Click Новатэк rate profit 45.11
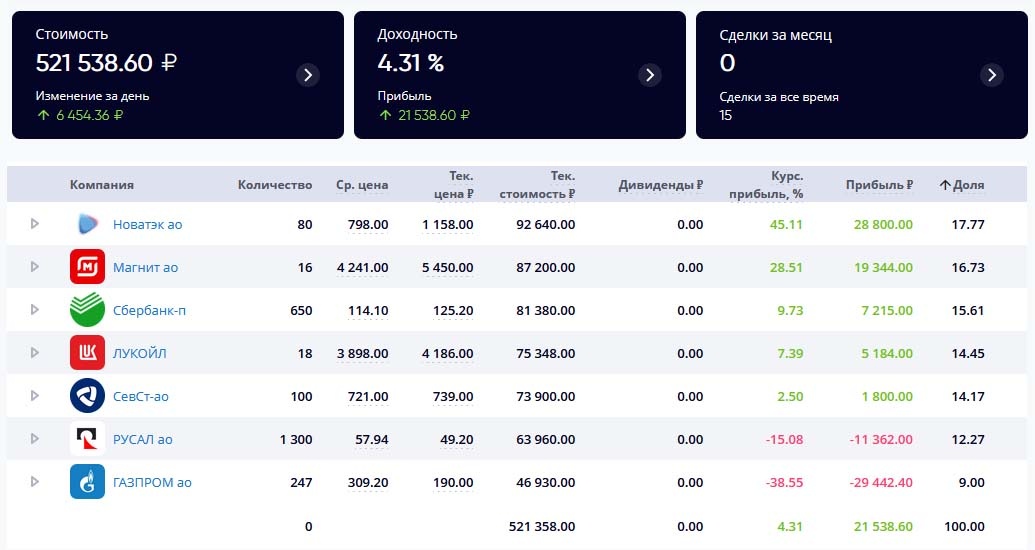The image size is (1035, 550). pyautogui.click(x=786, y=224)
